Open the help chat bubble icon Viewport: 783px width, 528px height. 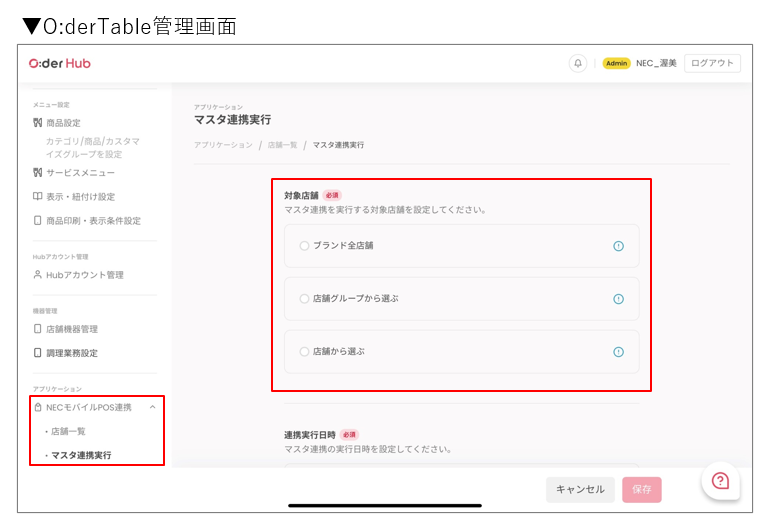click(x=720, y=481)
